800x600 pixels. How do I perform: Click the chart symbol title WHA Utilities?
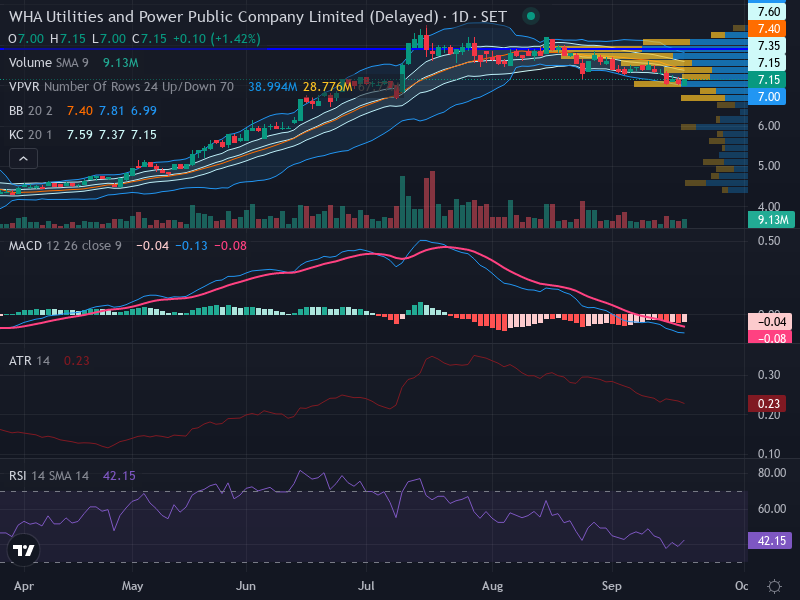[x=223, y=17]
